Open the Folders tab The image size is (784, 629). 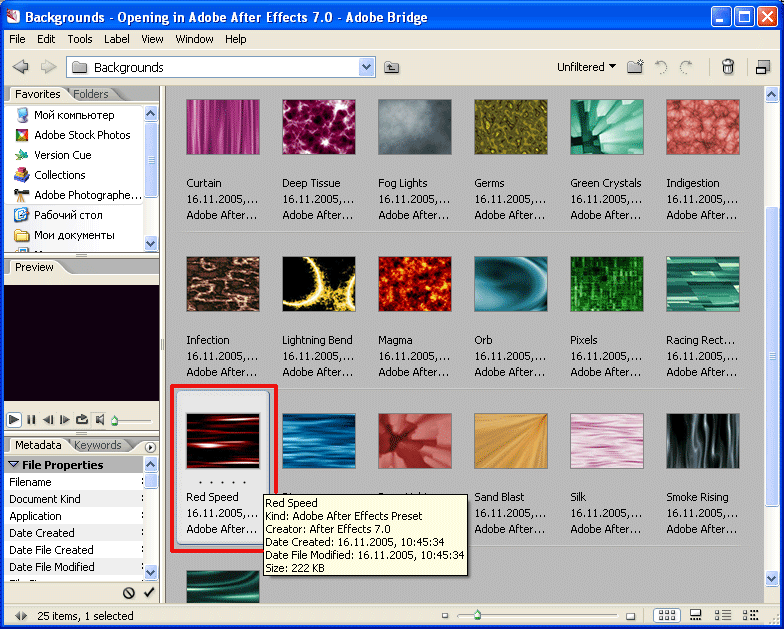(x=91, y=94)
